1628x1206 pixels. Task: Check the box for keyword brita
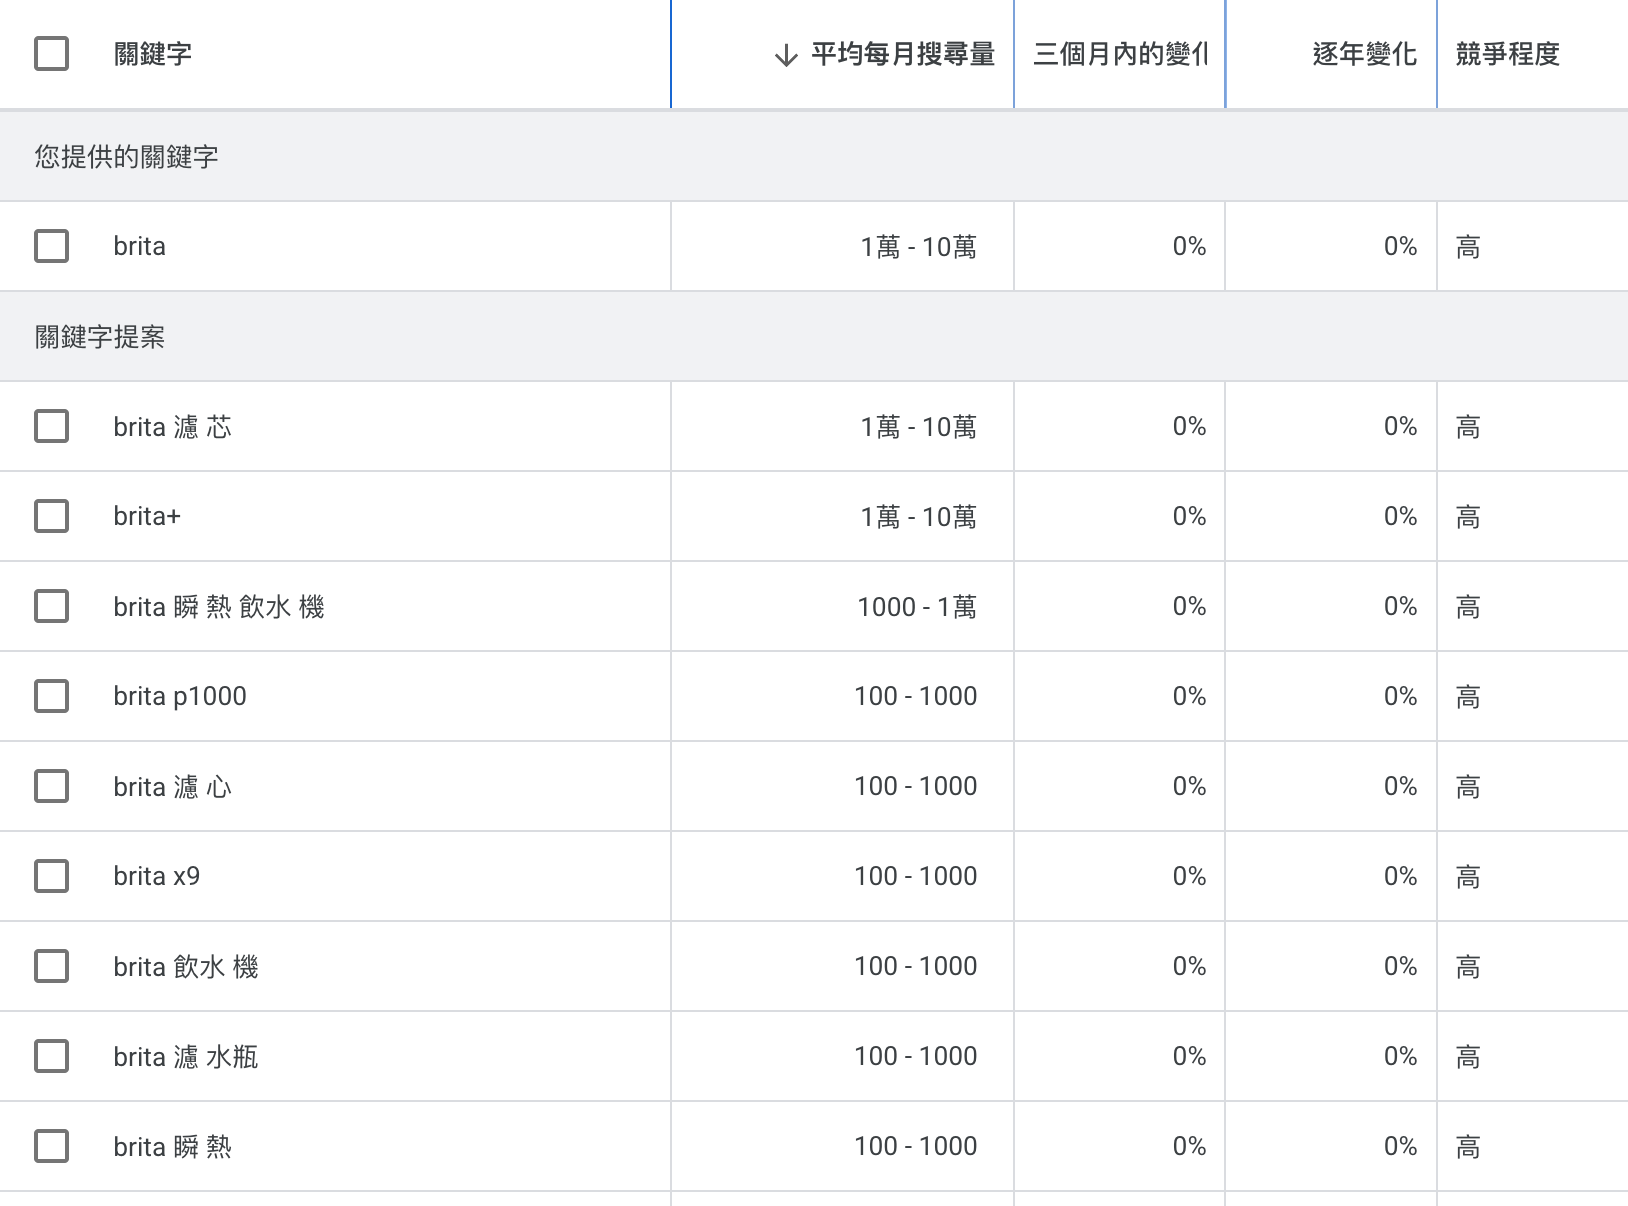tap(52, 246)
